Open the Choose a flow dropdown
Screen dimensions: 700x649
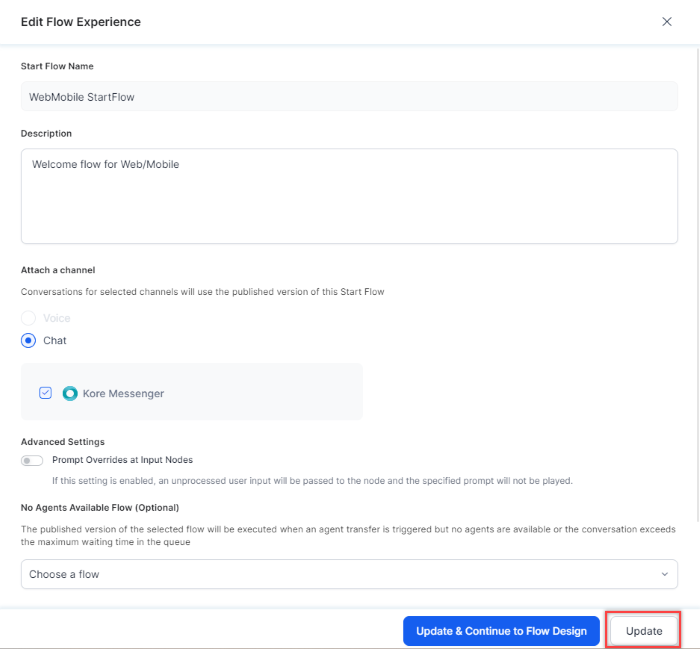[349, 574]
